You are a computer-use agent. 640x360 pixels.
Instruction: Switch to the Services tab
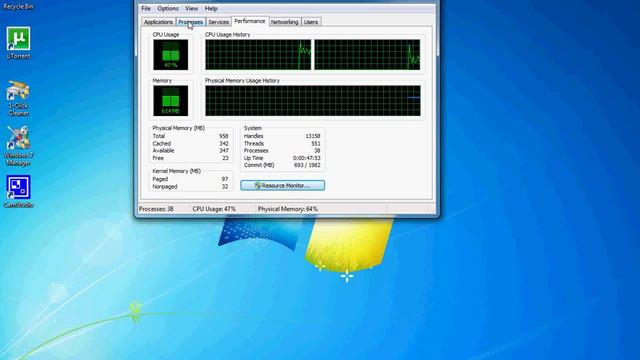[x=218, y=22]
